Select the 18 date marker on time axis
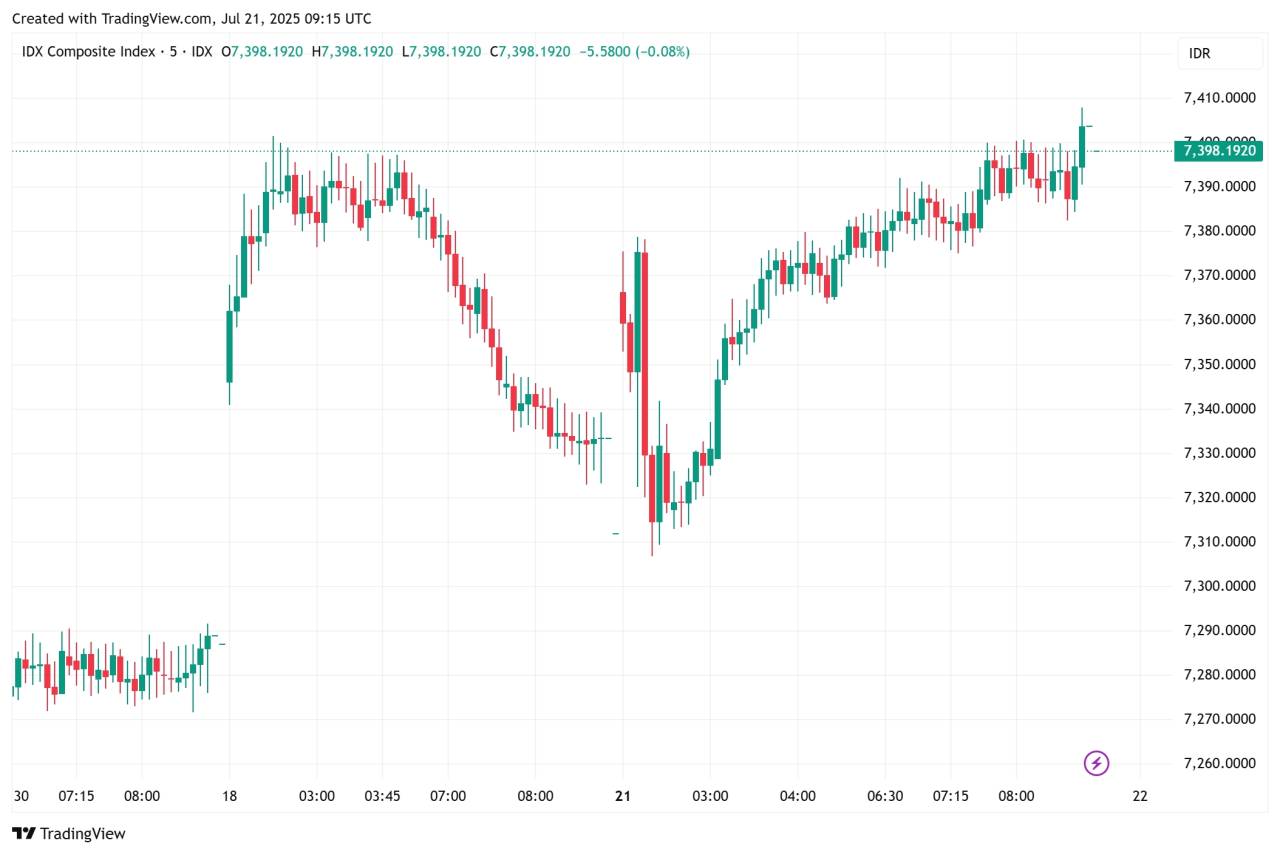 pyautogui.click(x=229, y=796)
